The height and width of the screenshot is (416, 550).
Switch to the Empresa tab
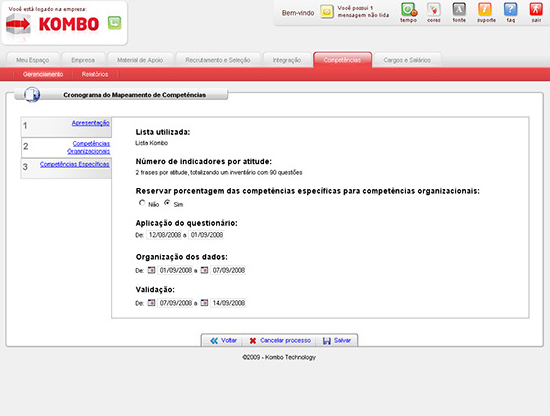click(x=83, y=60)
